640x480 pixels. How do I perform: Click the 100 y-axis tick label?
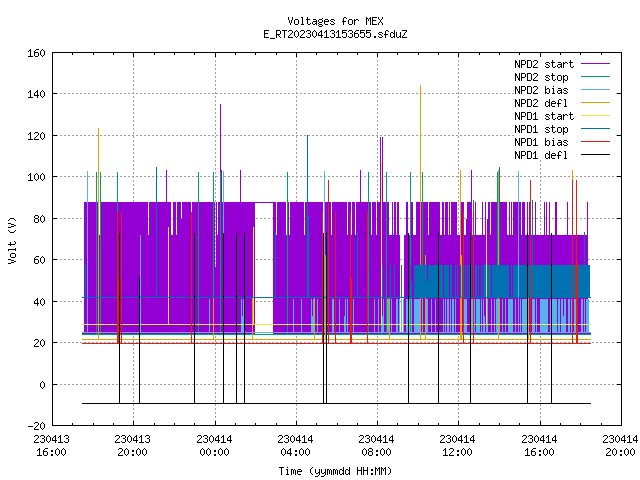pyautogui.click(x=36, y=177)
